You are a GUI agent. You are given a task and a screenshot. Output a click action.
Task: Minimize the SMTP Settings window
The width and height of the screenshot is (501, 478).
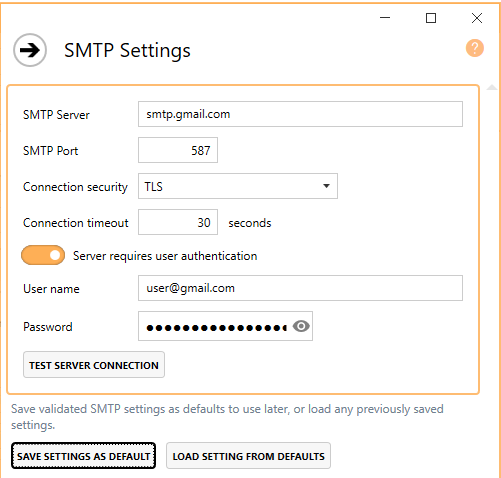click(x=385, y=18)
